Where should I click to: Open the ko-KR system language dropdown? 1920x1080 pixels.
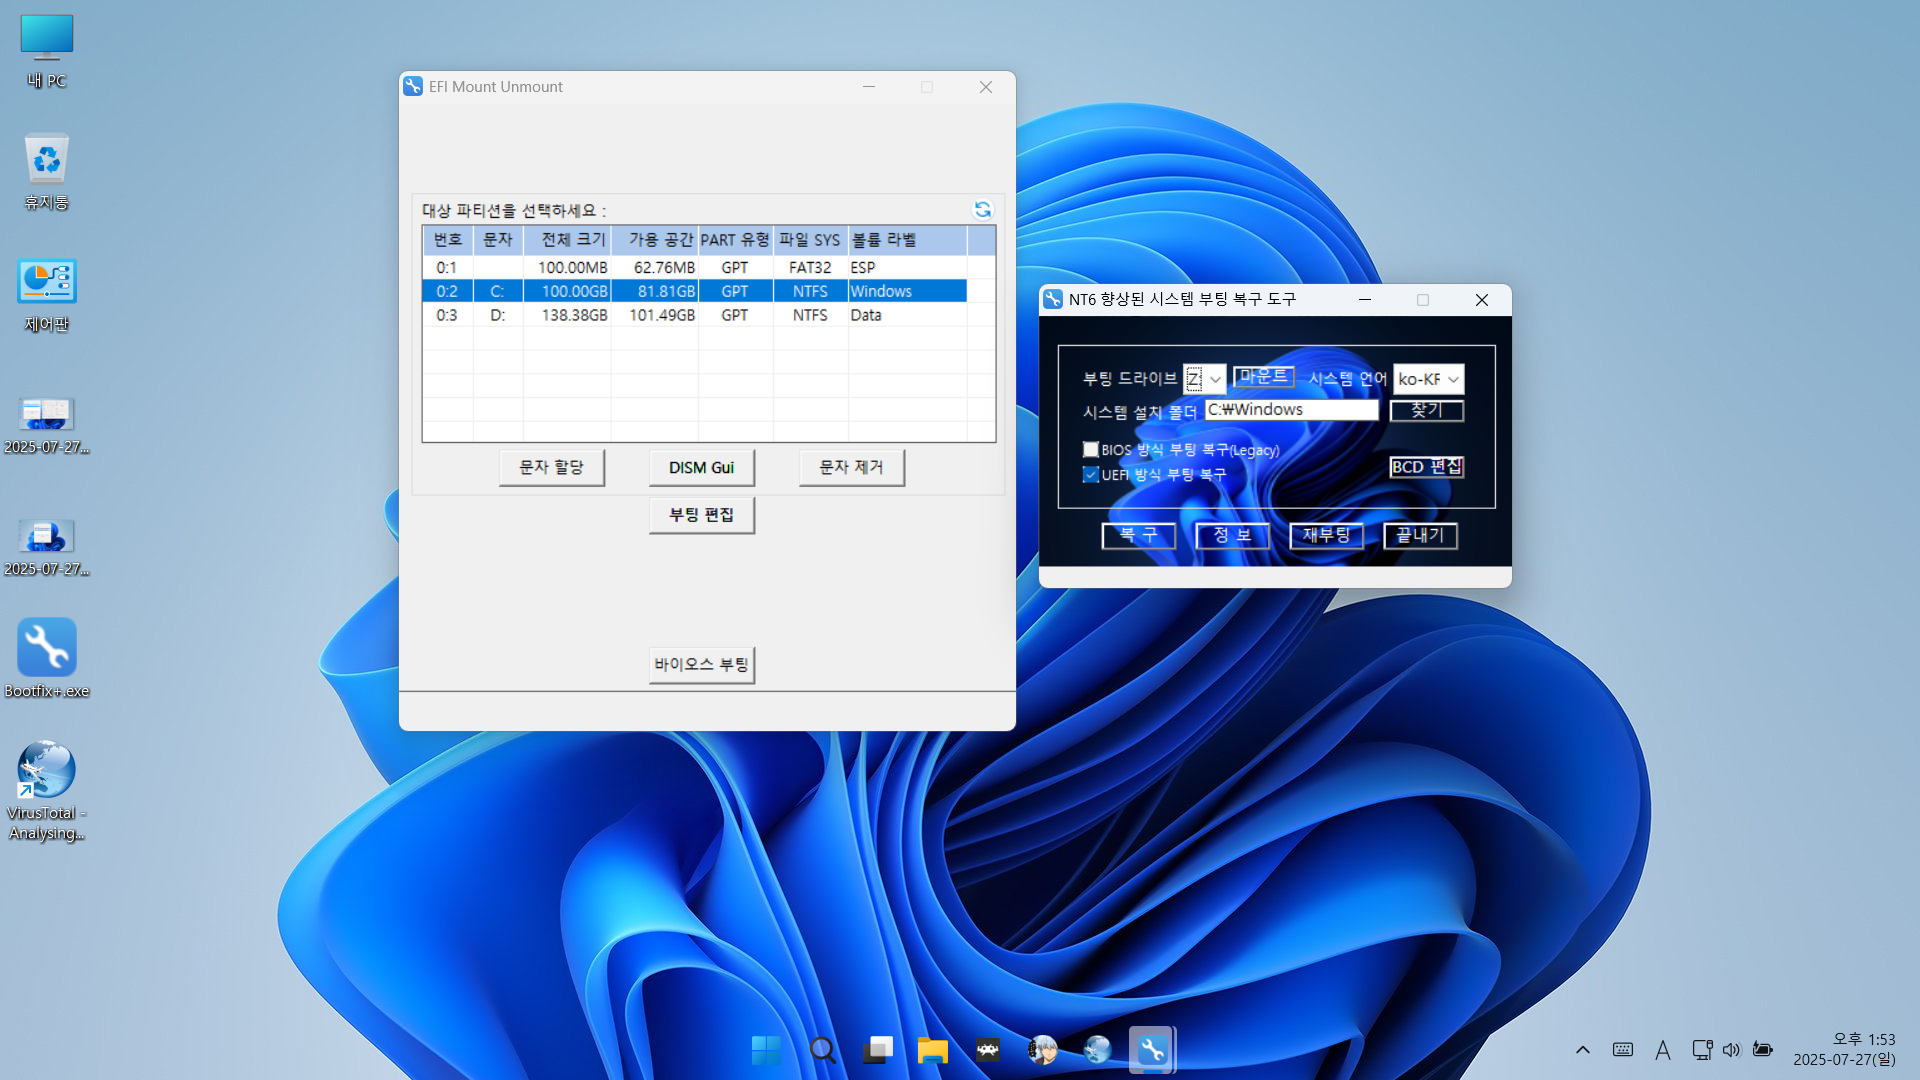[x=1453, y=379]
